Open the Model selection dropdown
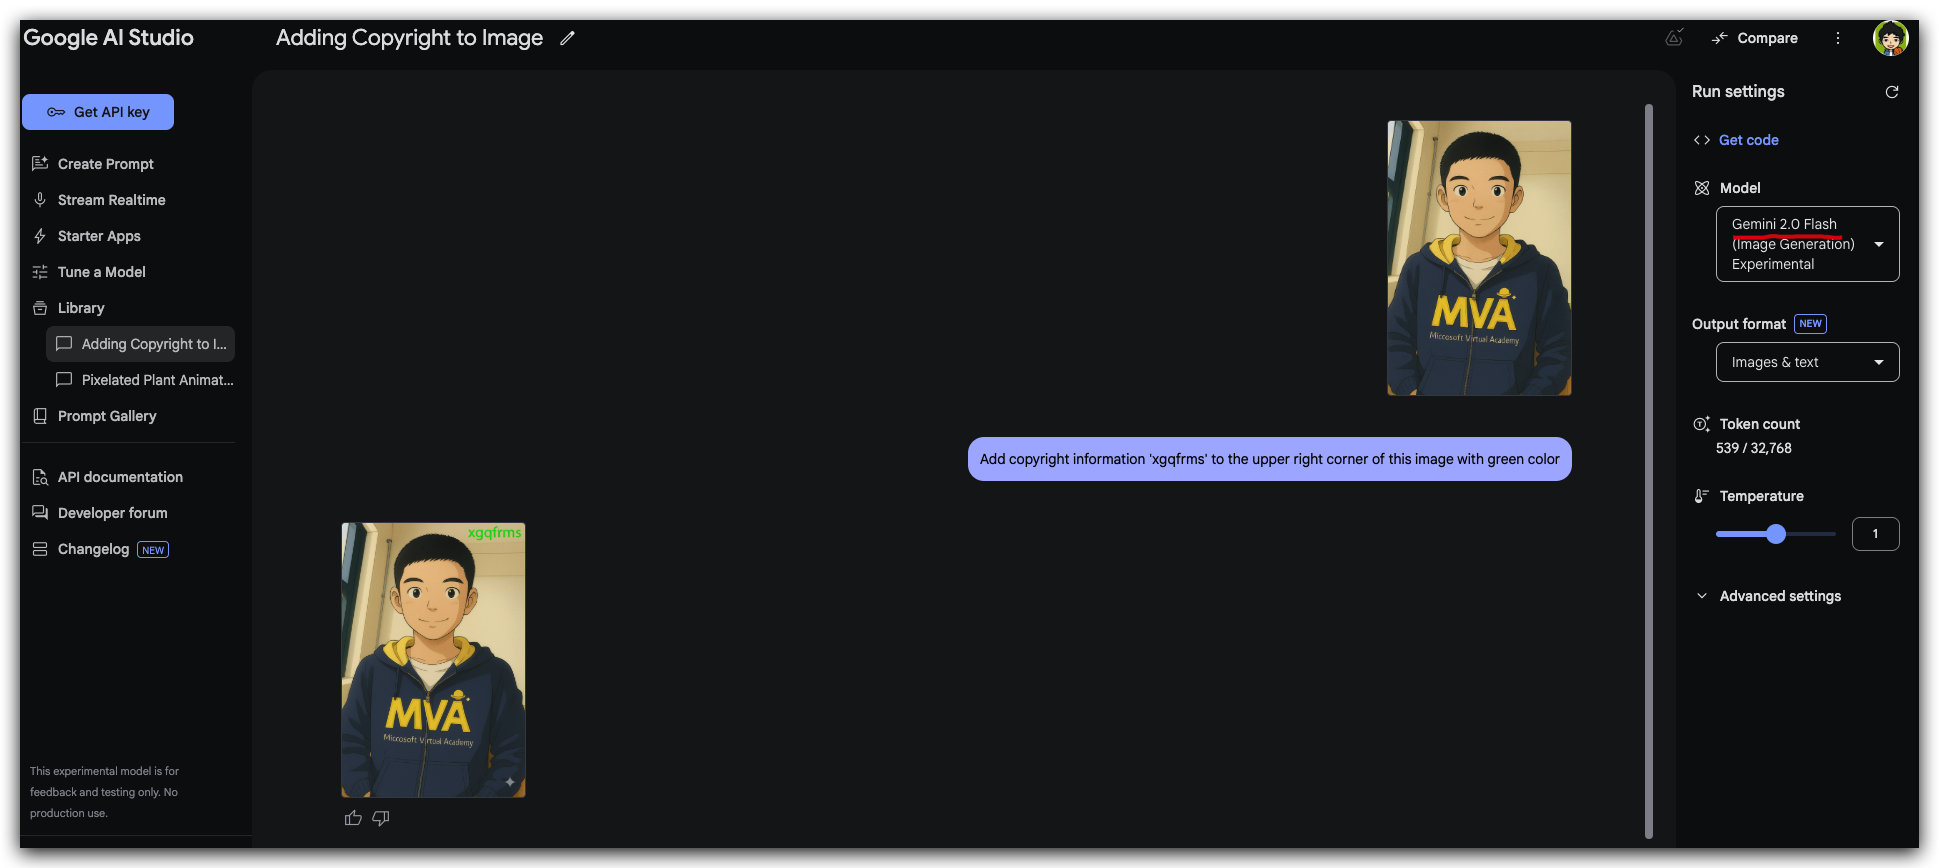Screen dimensions: 1939x868 [1807, 244]
